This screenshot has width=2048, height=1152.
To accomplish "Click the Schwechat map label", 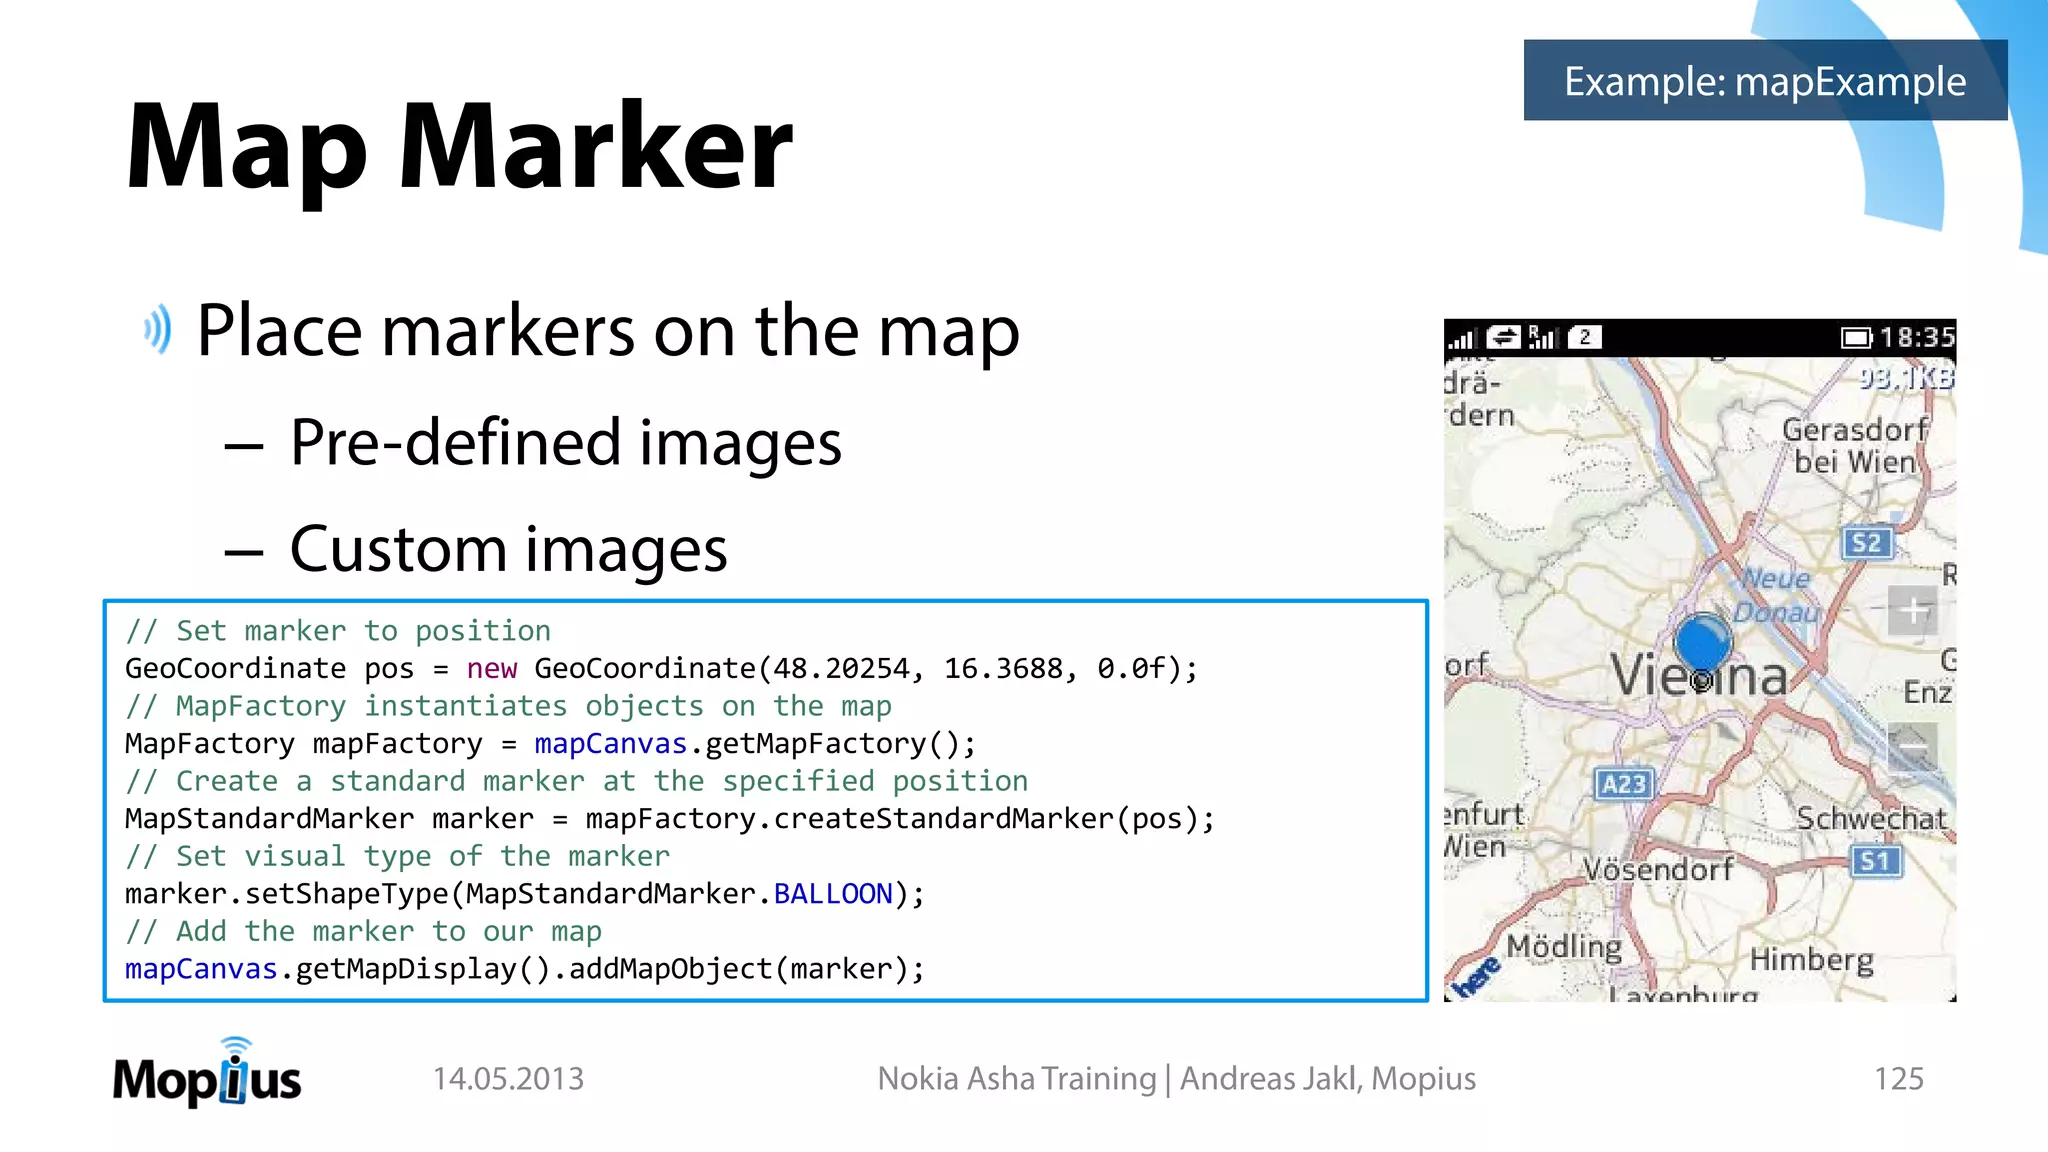I will click(x=1872, y=818).
